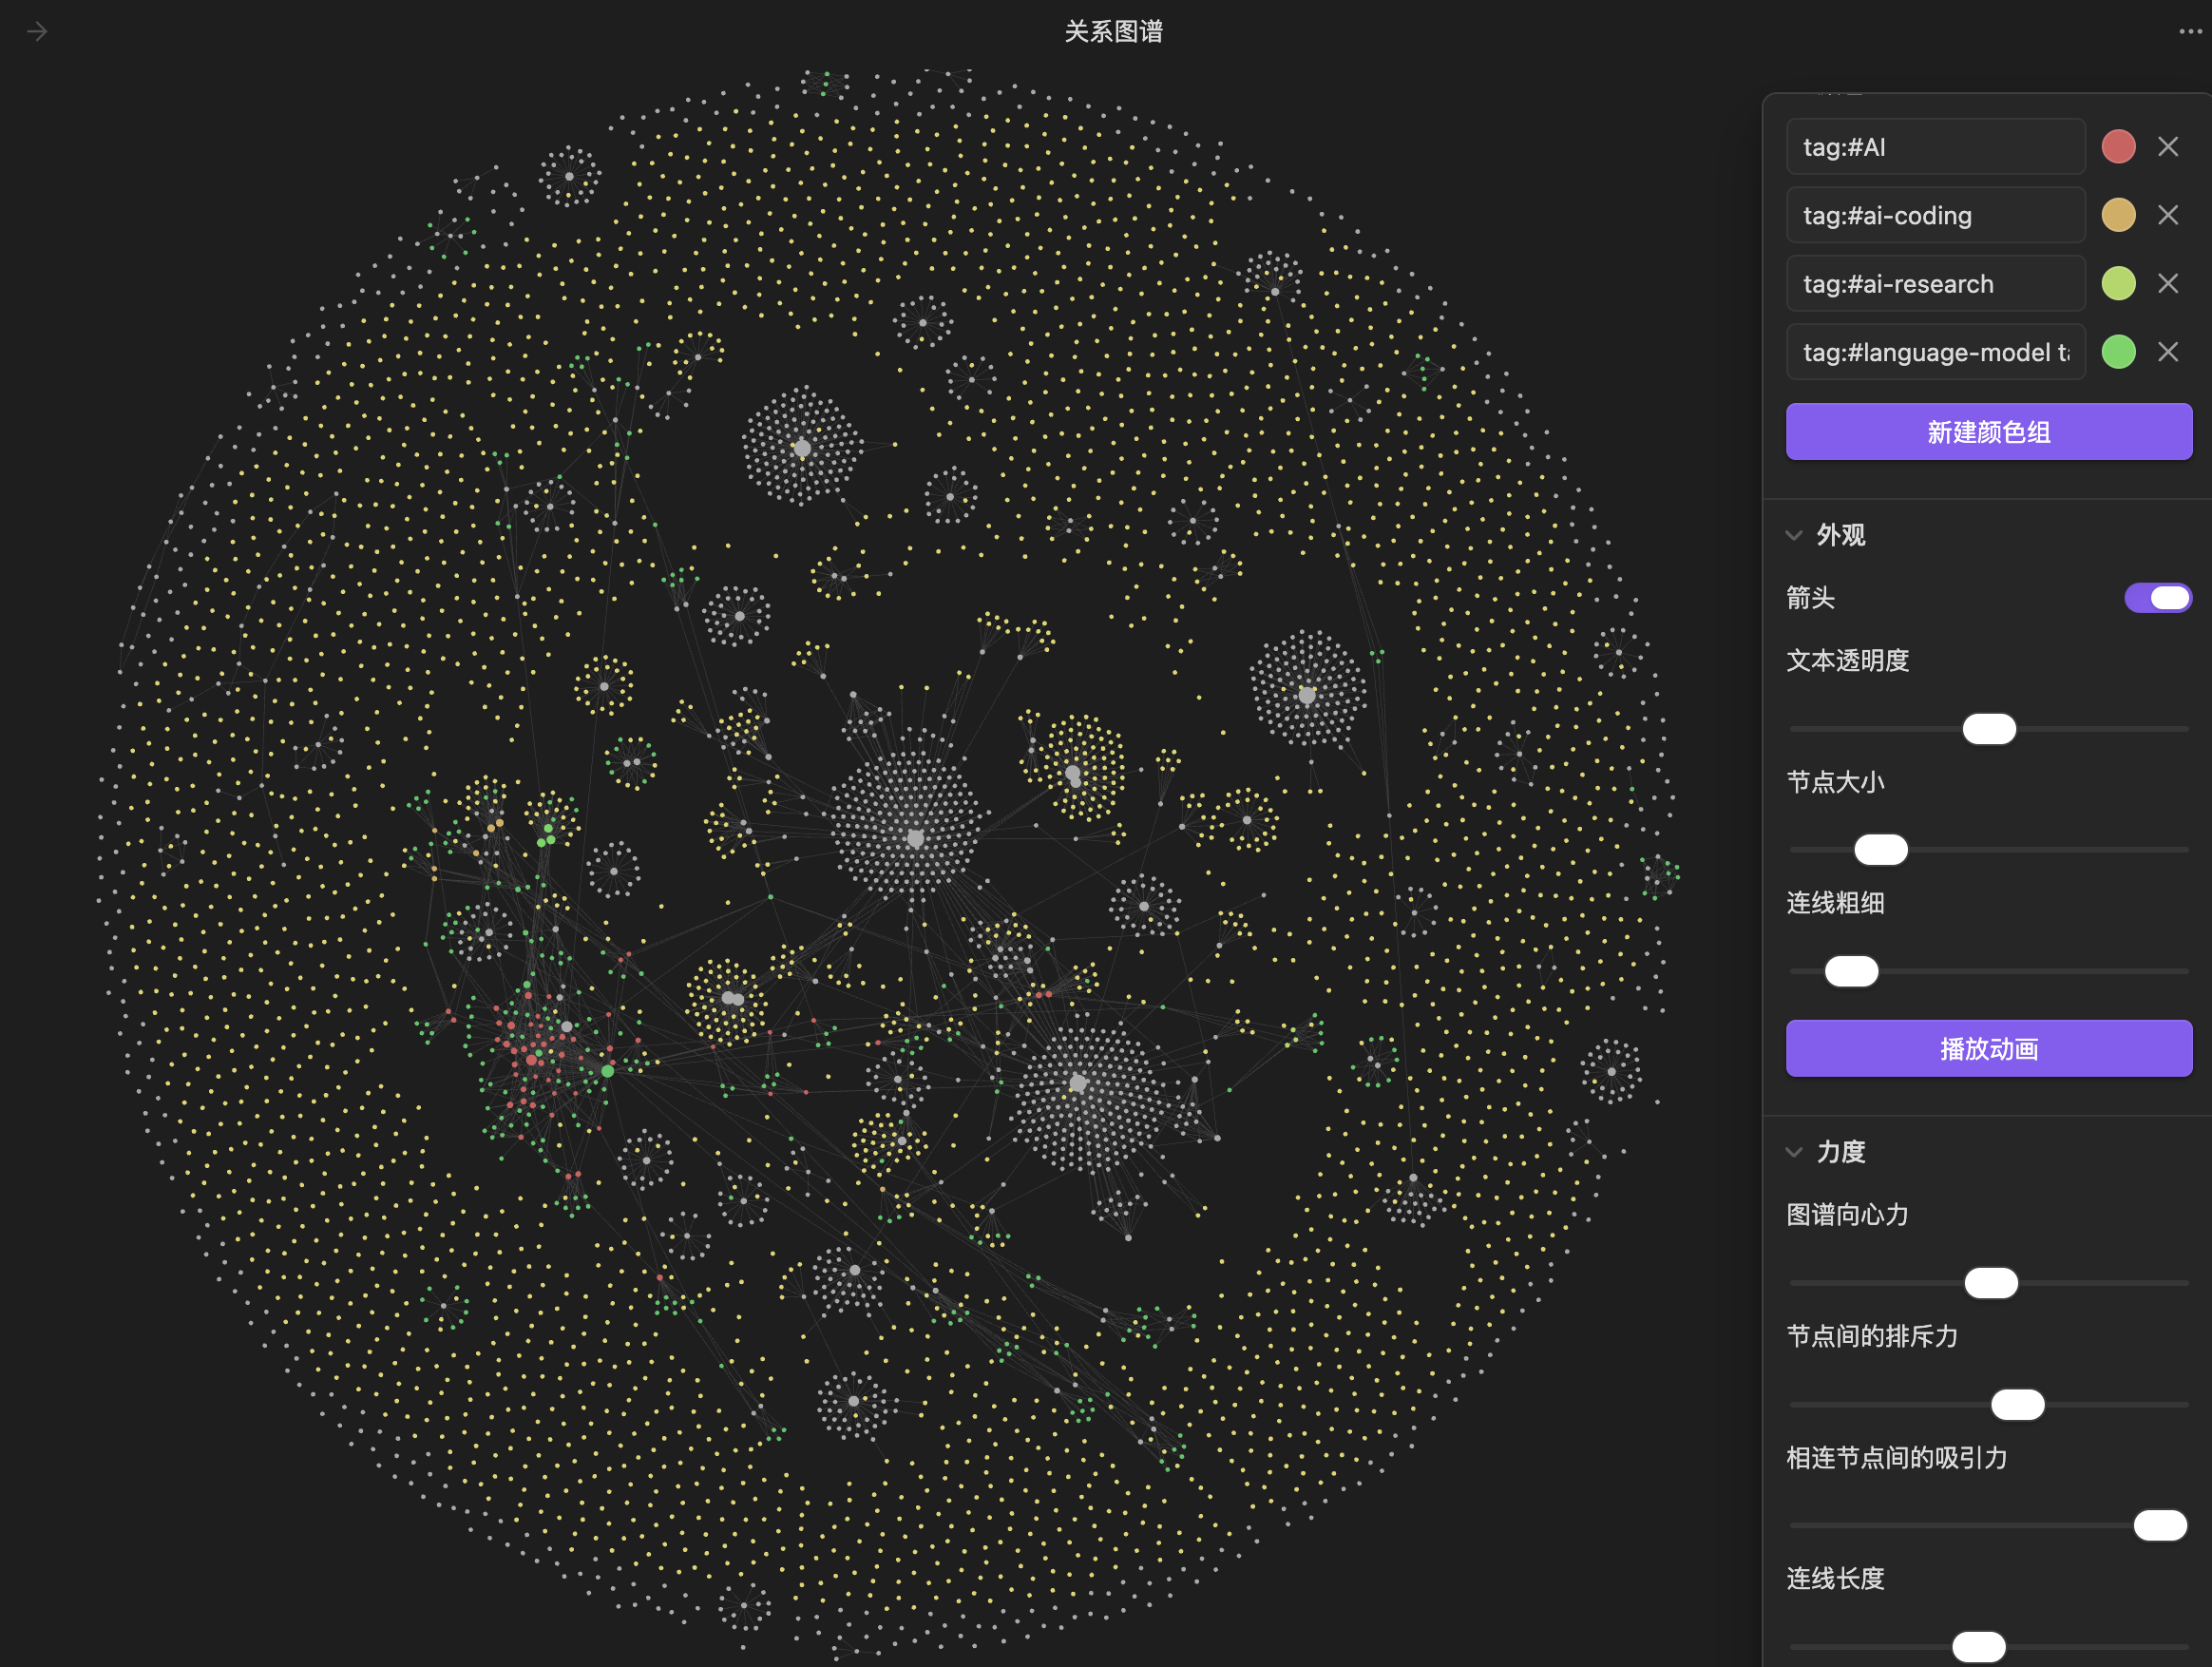Open the red color swatch for tag:#AI
The image size is (2212, 1667).
tap(2118, 147)
